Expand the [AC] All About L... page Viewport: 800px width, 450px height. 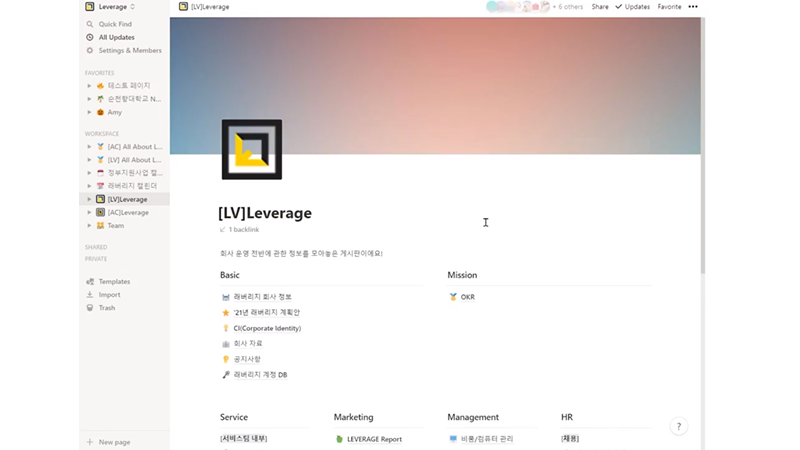click(x=89, y=147)
